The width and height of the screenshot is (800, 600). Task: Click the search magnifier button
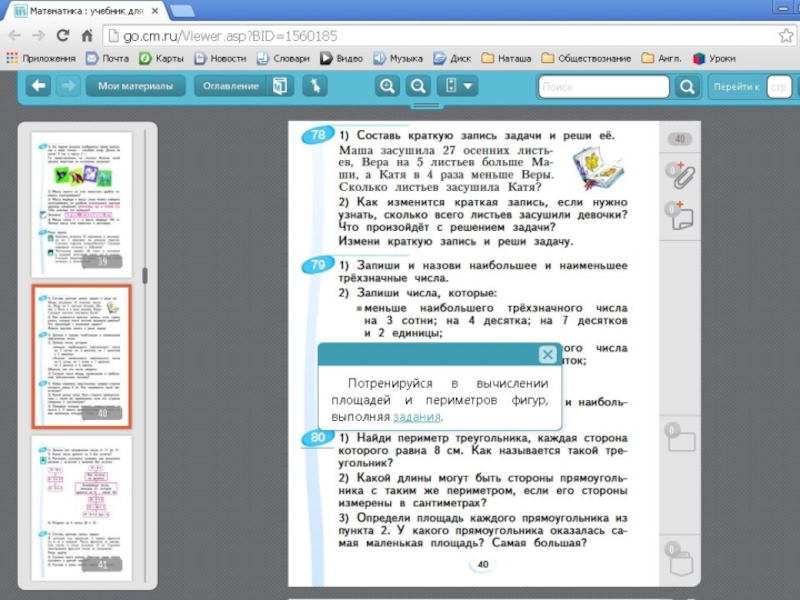687,87
